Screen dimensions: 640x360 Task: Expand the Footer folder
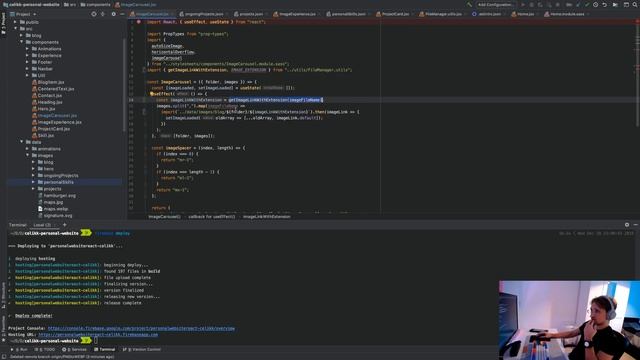point(27,62)
